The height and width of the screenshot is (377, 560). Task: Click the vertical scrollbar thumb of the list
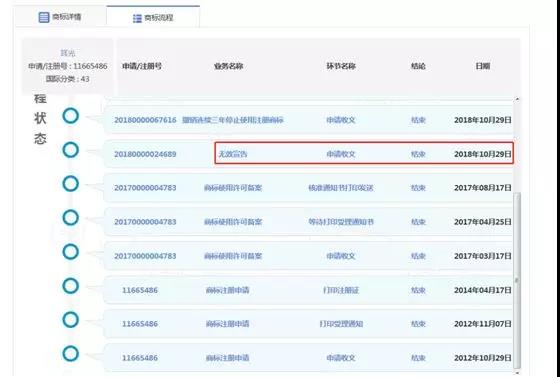[517, 280]
